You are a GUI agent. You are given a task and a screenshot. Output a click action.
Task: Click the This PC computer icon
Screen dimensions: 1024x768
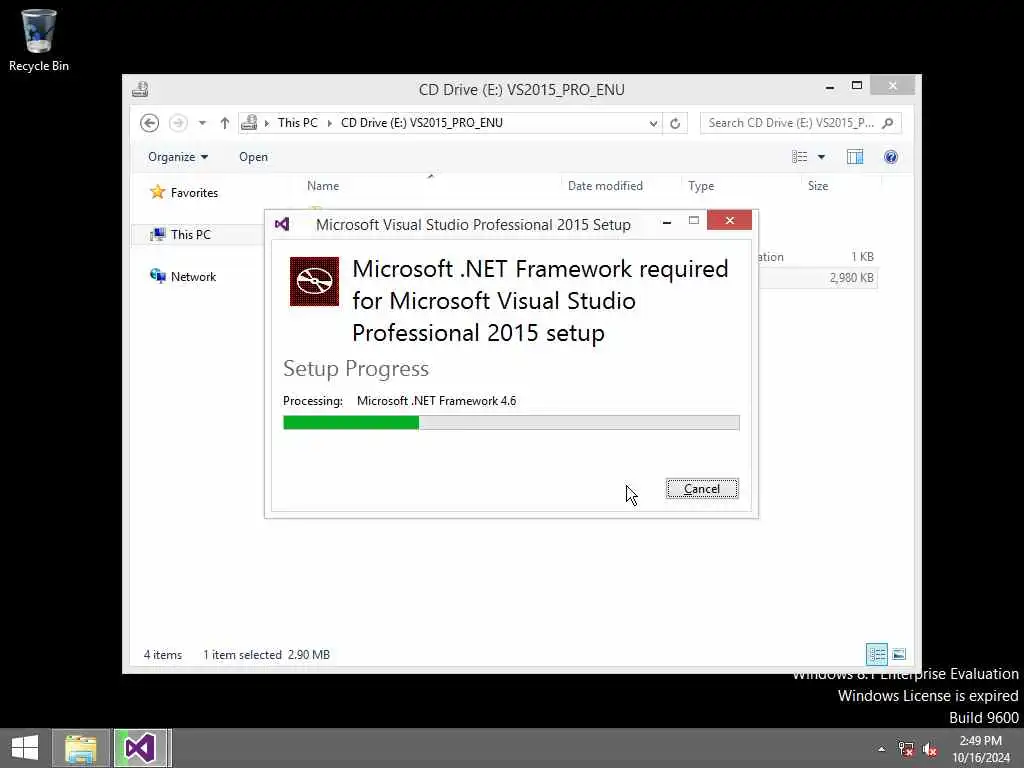pos(157,234)
